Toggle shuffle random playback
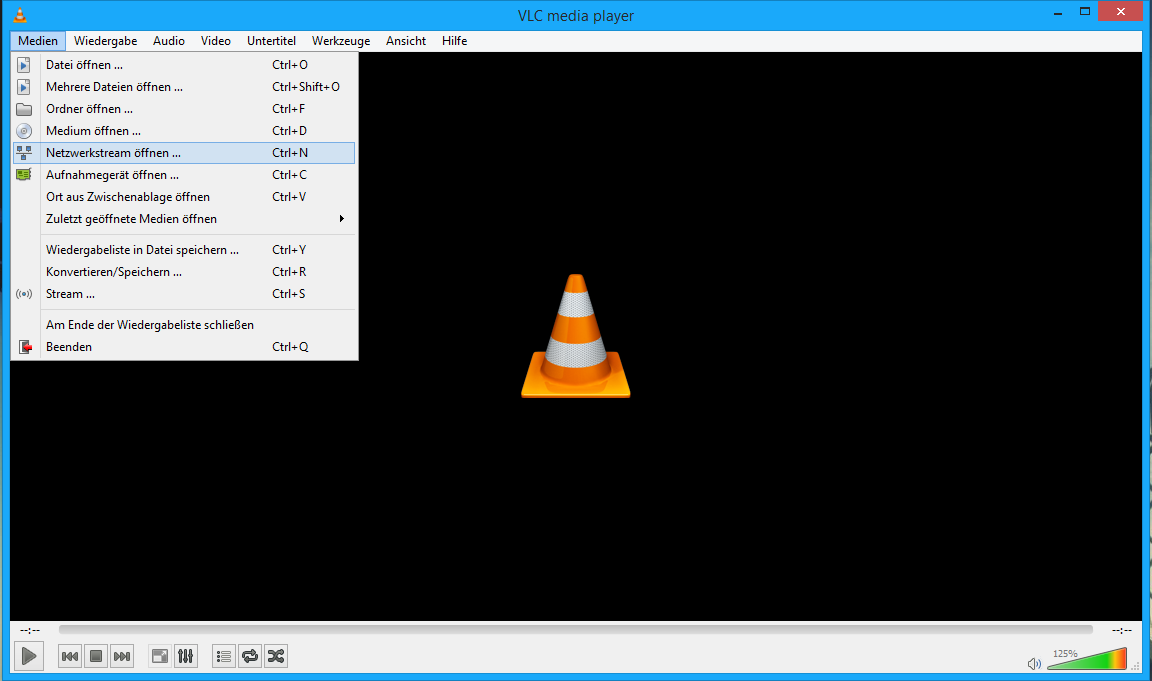Screen dimensions: 1152x681 coord(276,656)
